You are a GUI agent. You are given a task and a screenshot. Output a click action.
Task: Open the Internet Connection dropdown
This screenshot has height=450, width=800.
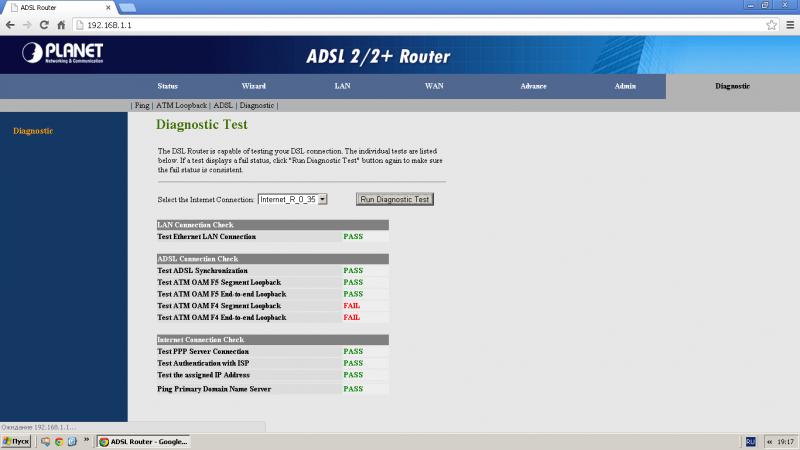click(x=293, y=199)
